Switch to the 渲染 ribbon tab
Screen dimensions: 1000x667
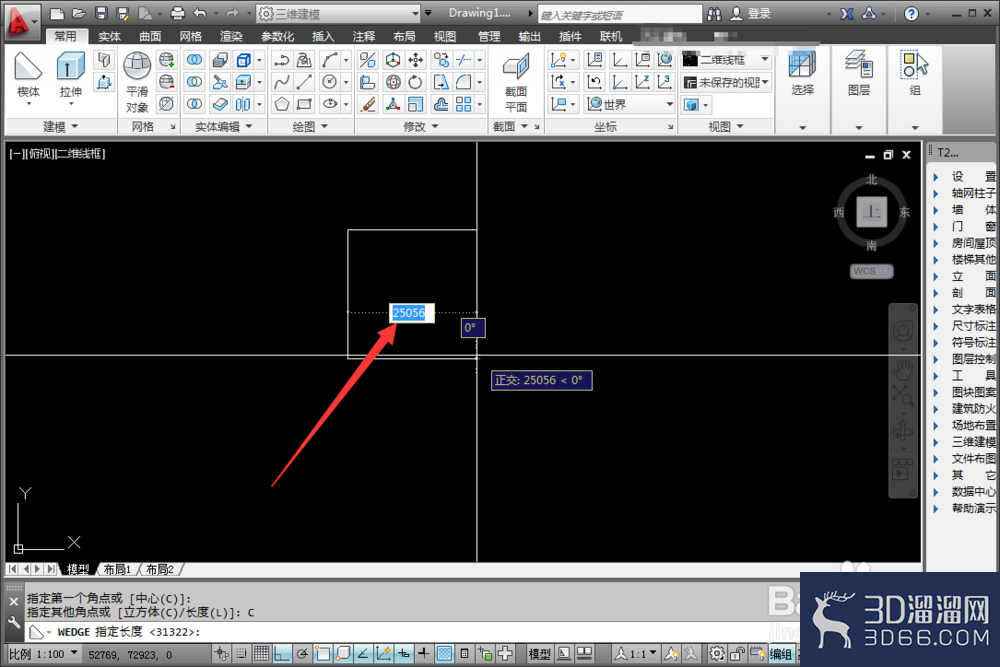[231, 37]
